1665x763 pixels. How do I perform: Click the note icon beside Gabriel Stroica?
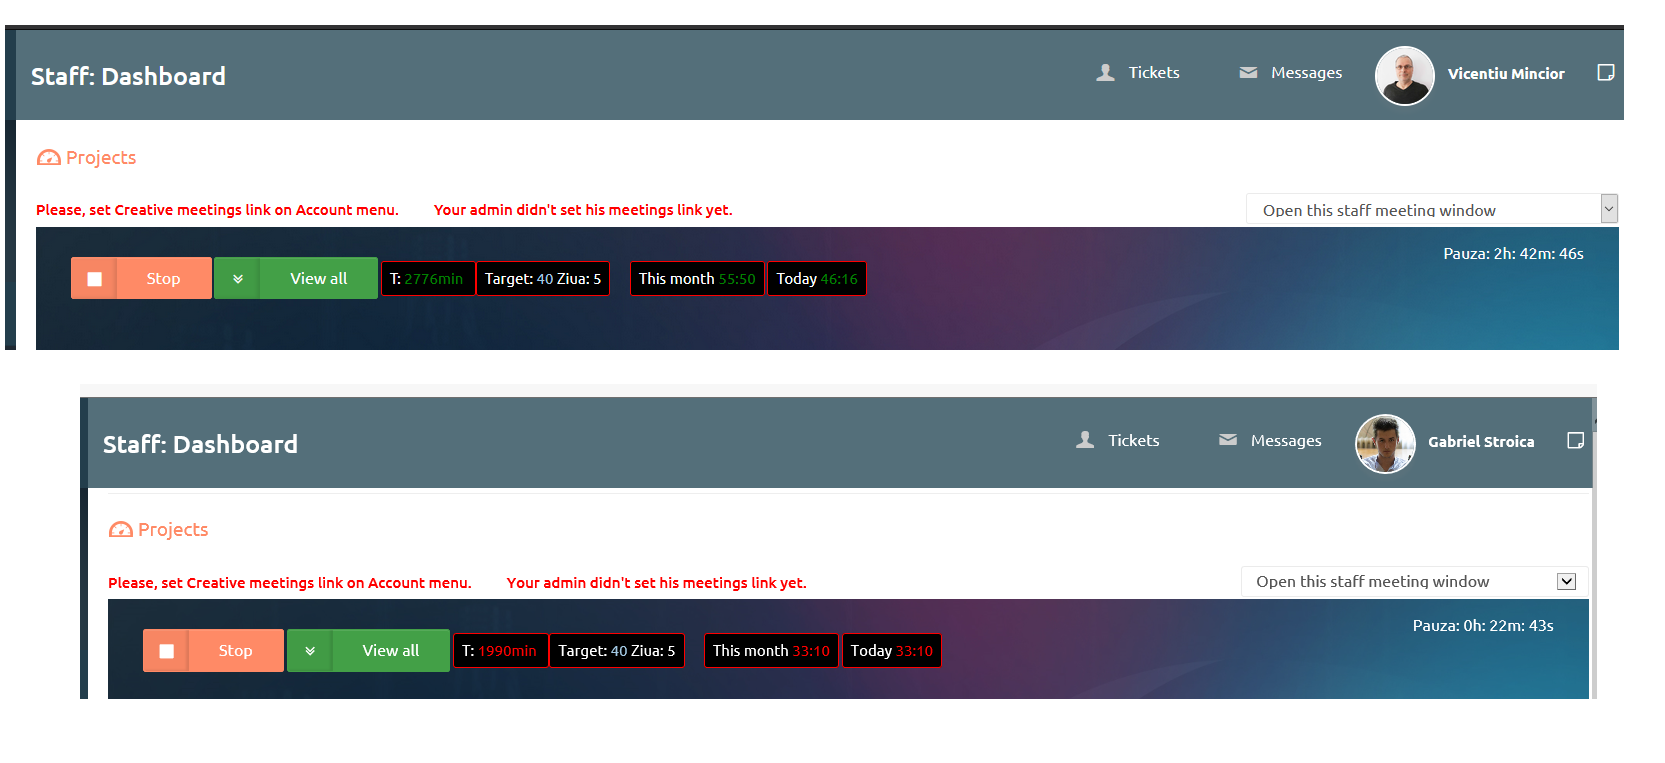[x=1575, y=441]
